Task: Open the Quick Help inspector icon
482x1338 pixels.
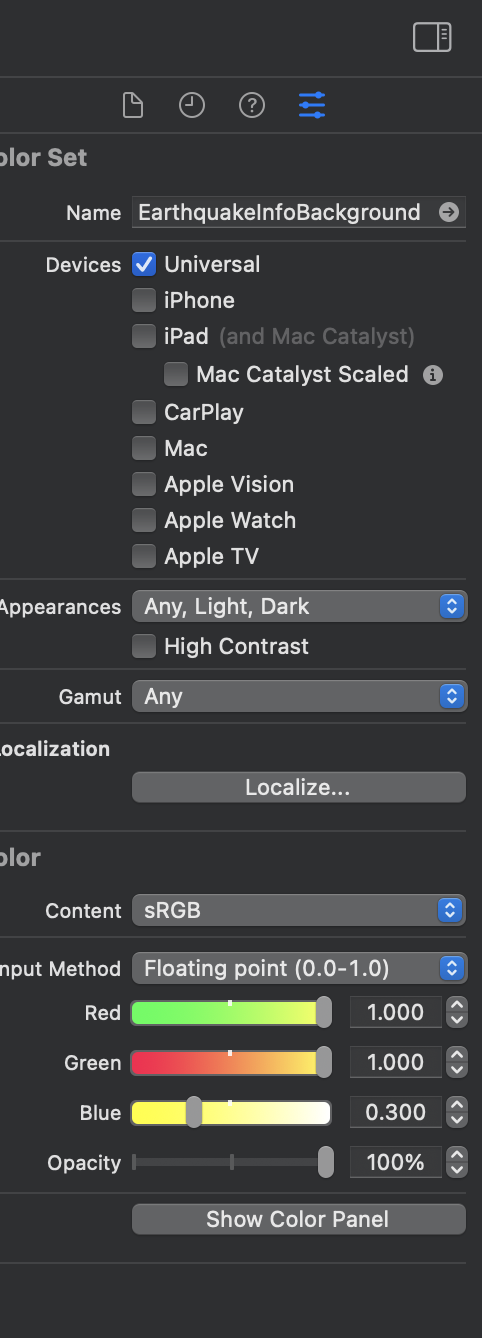Action: 252,105
